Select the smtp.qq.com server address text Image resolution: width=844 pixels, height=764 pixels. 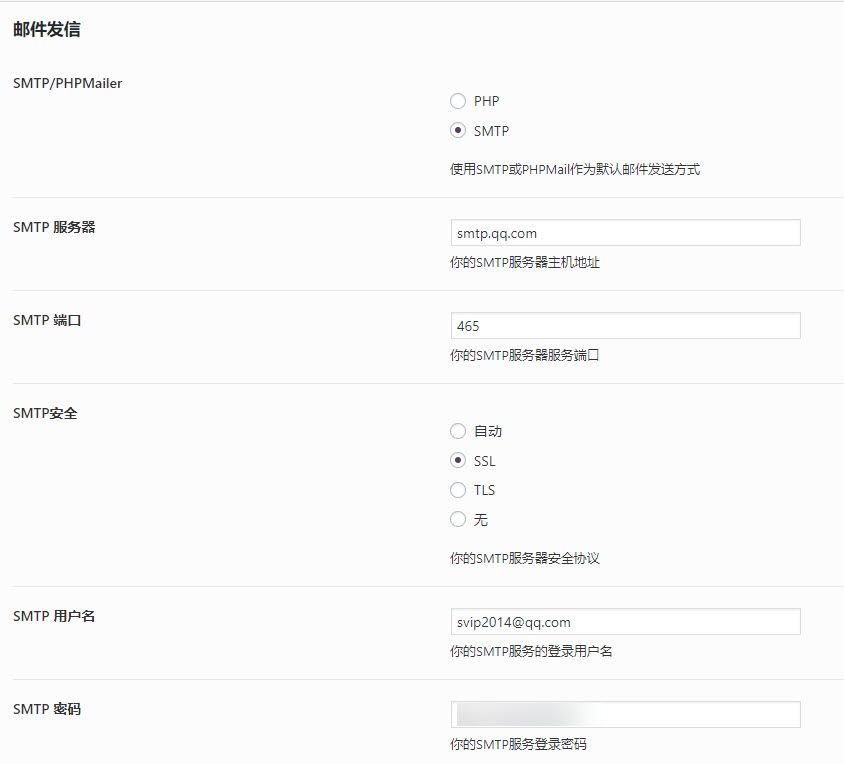point(499,232)
